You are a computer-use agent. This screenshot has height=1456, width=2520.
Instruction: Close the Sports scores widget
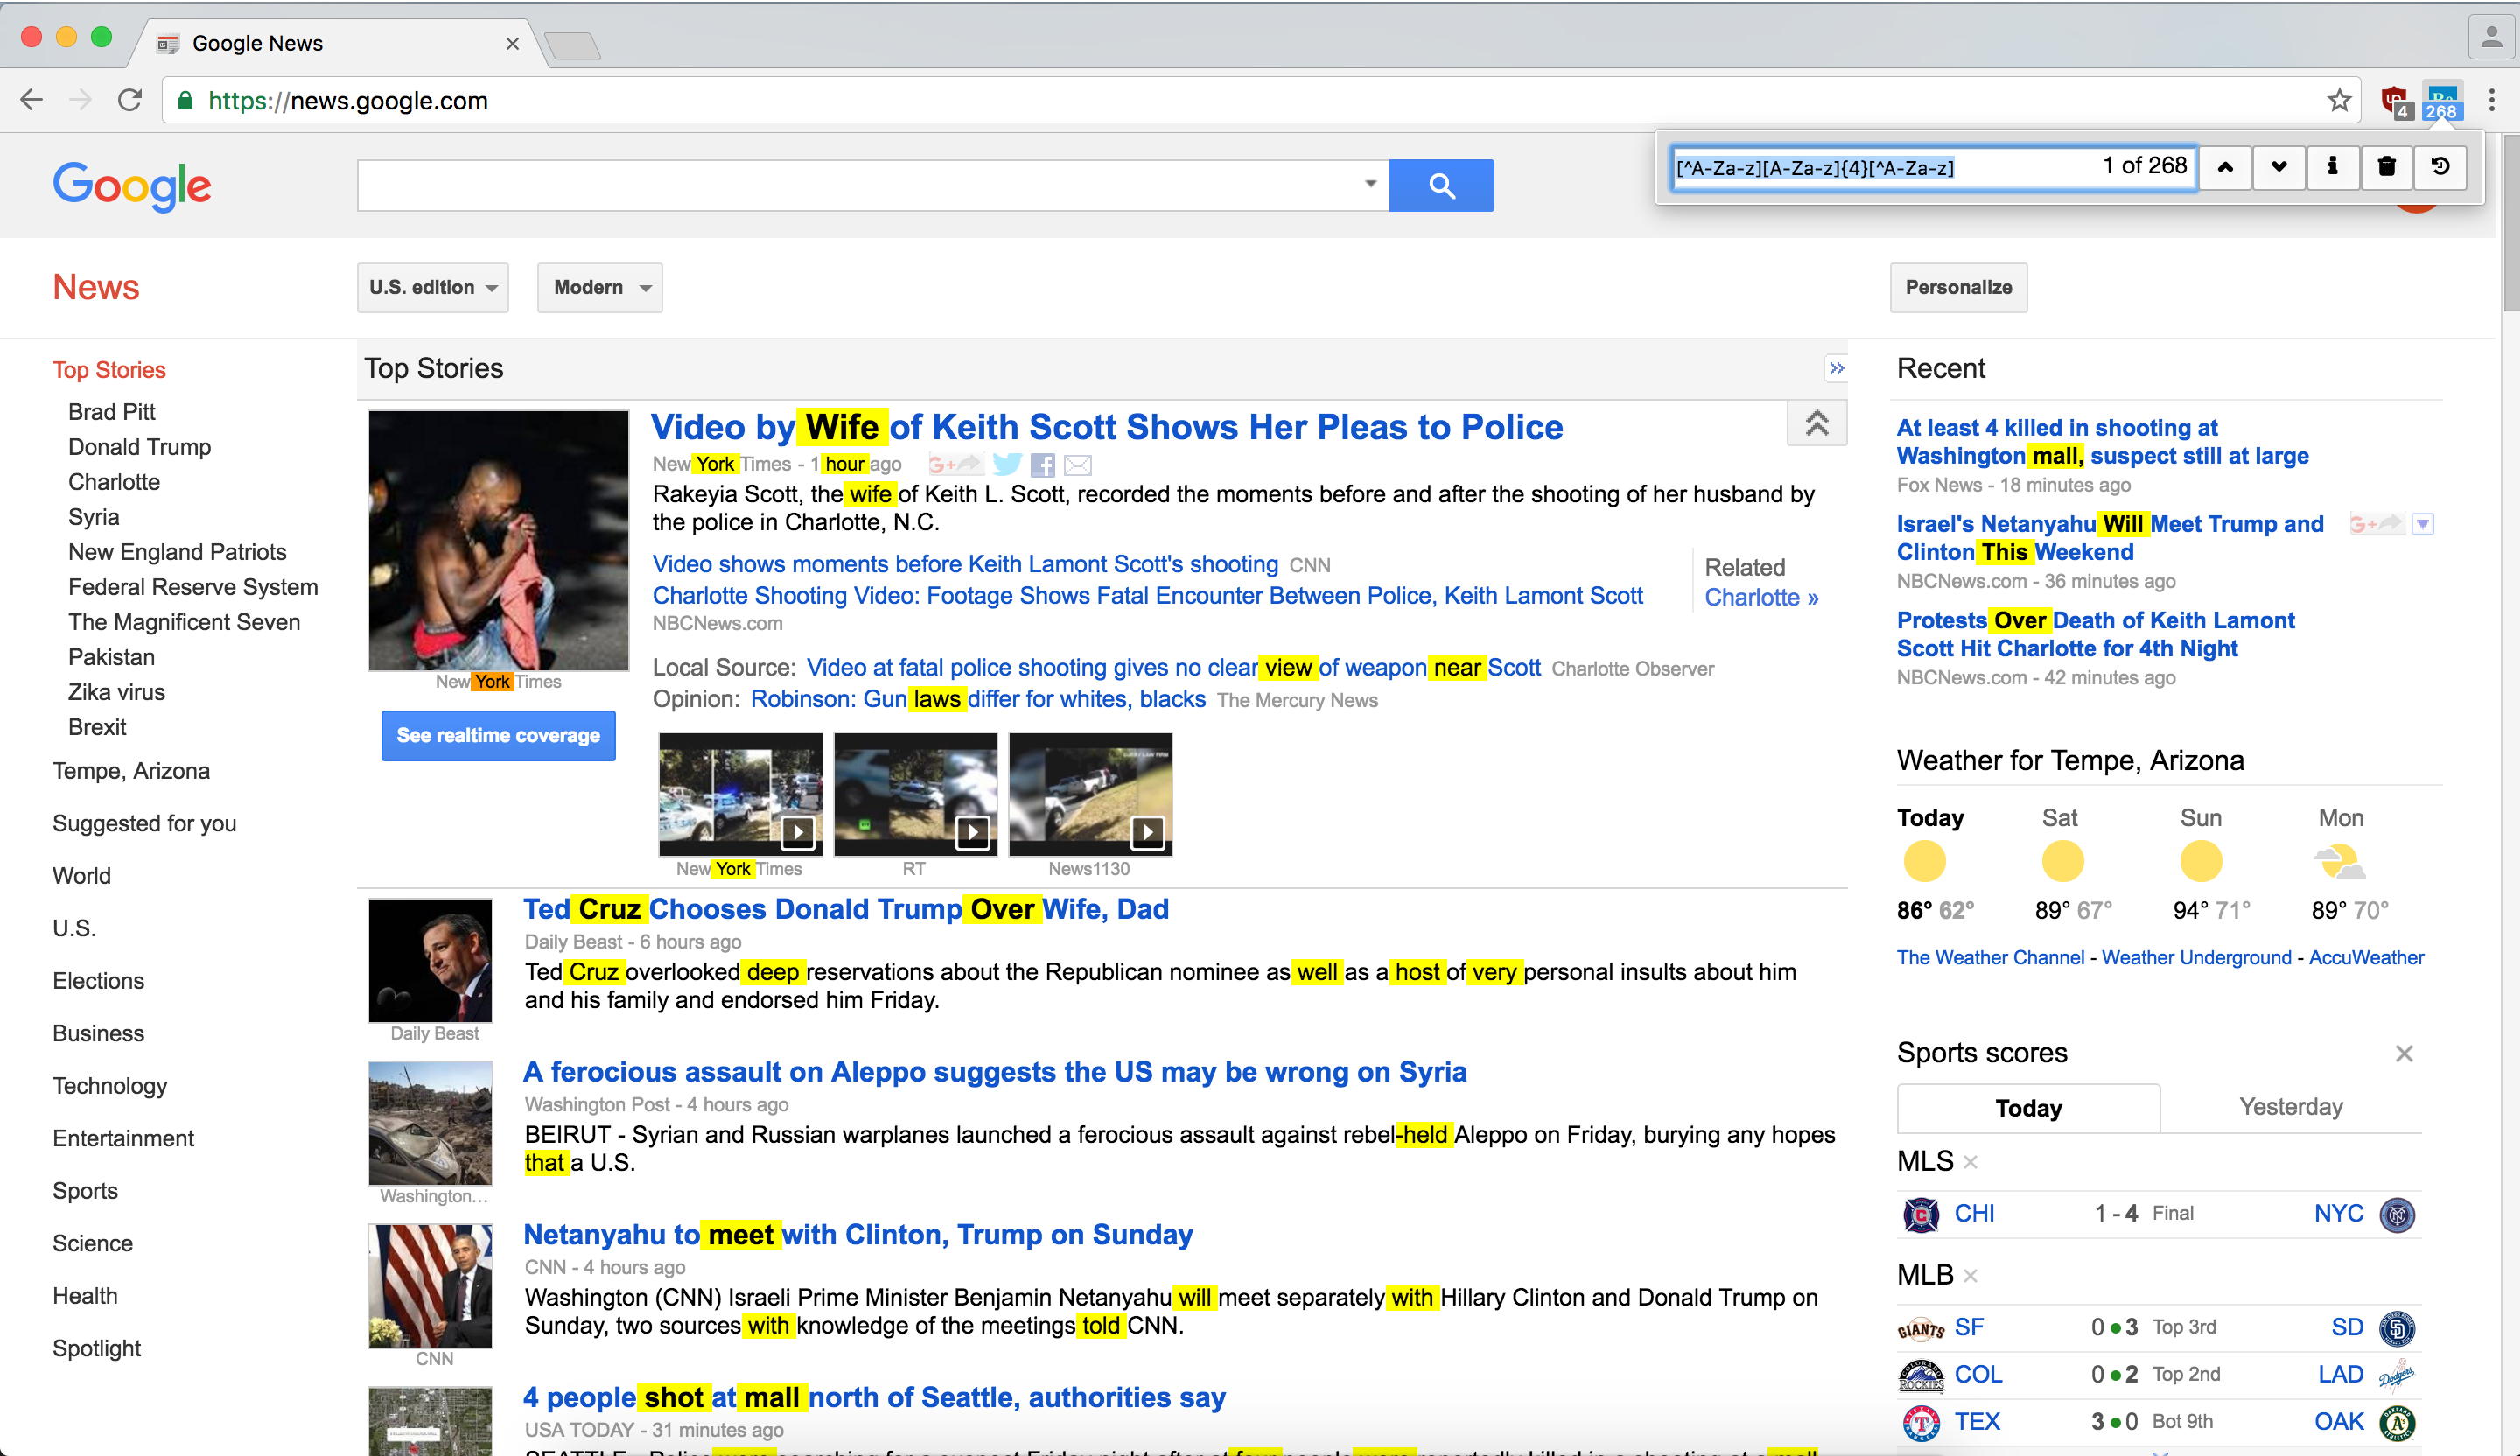[x=2404, y=1053]
